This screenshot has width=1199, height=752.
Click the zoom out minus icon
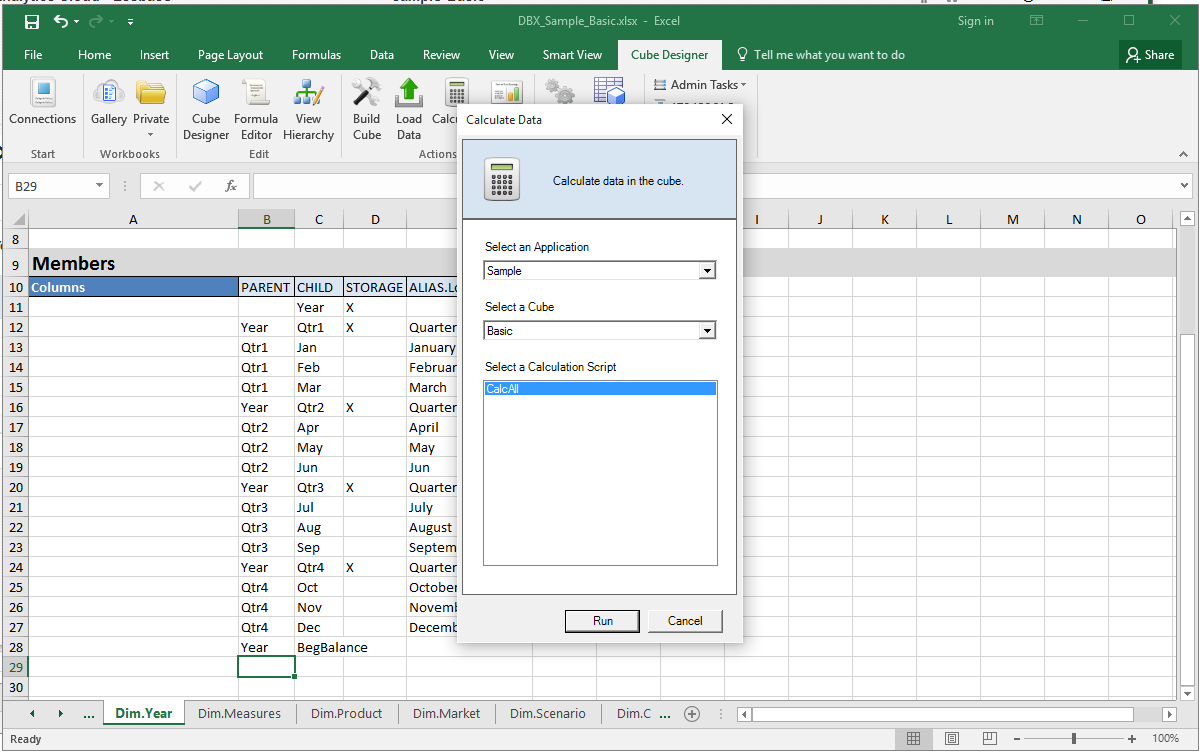coord(1017,739)
